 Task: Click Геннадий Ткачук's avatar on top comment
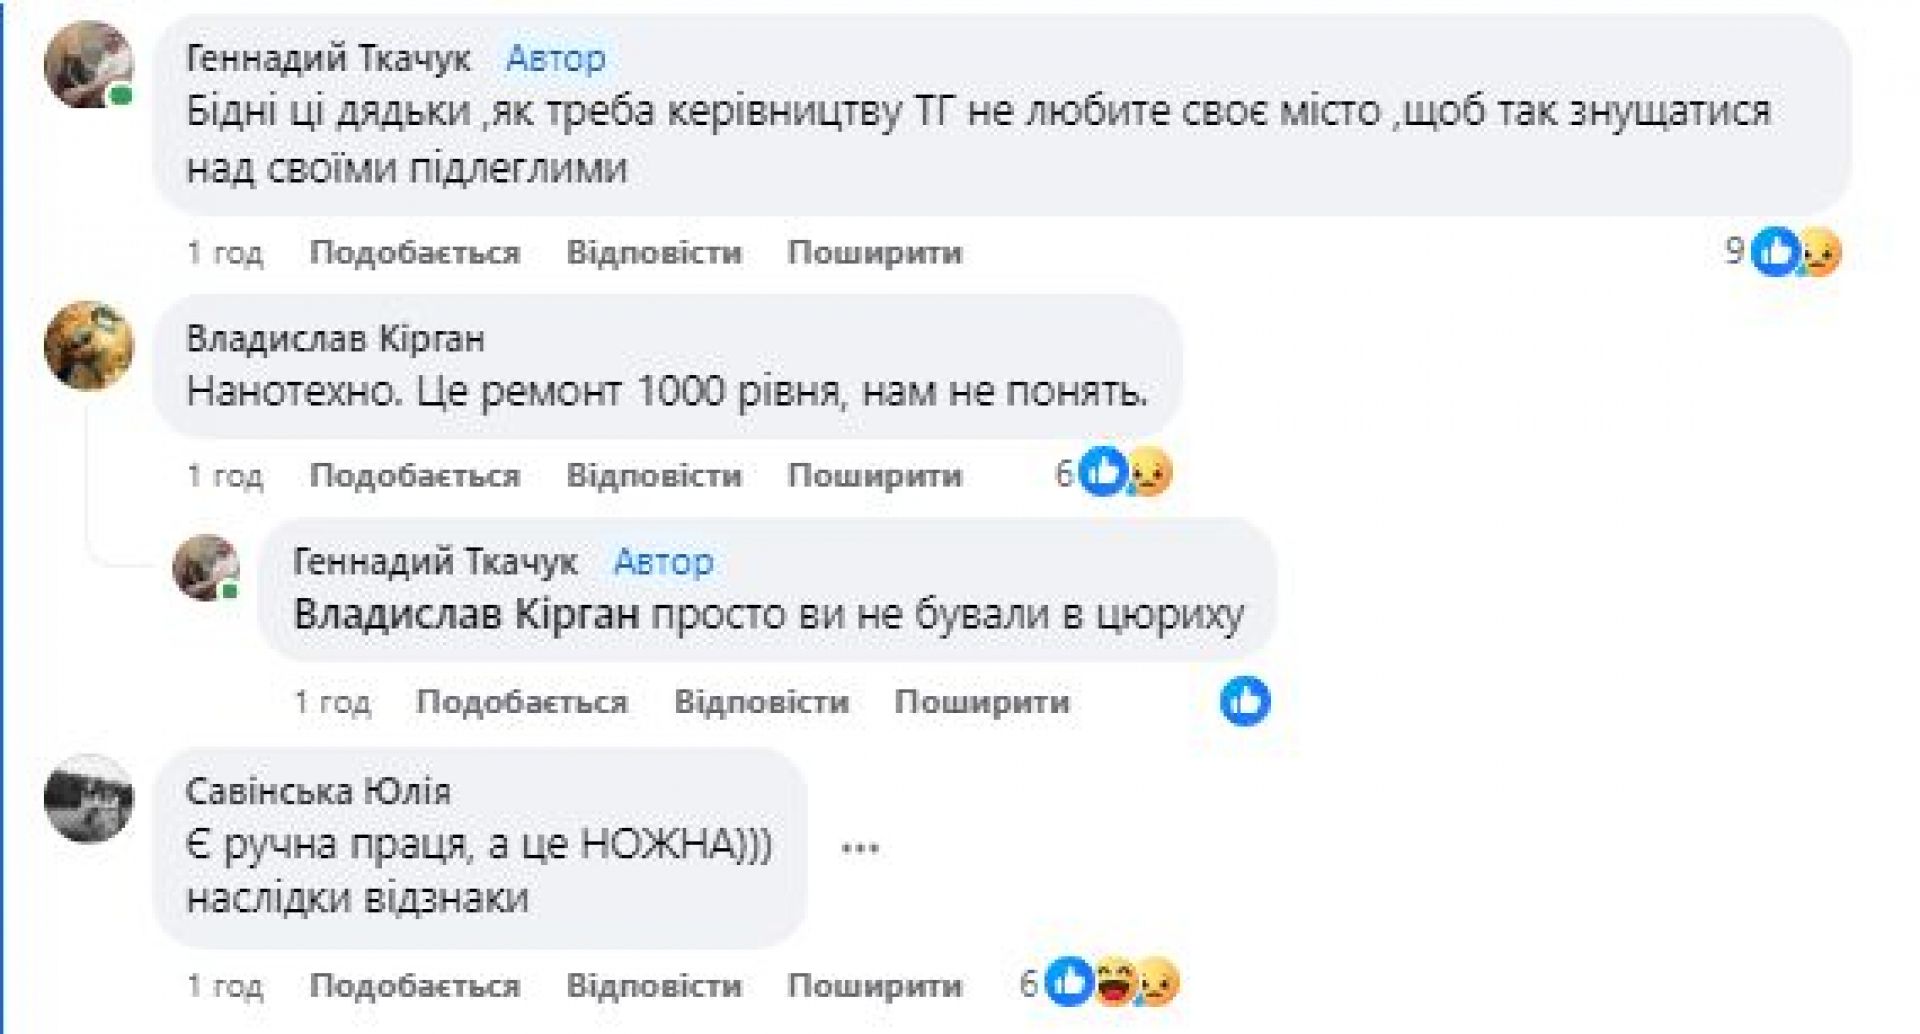click(88, 65)
